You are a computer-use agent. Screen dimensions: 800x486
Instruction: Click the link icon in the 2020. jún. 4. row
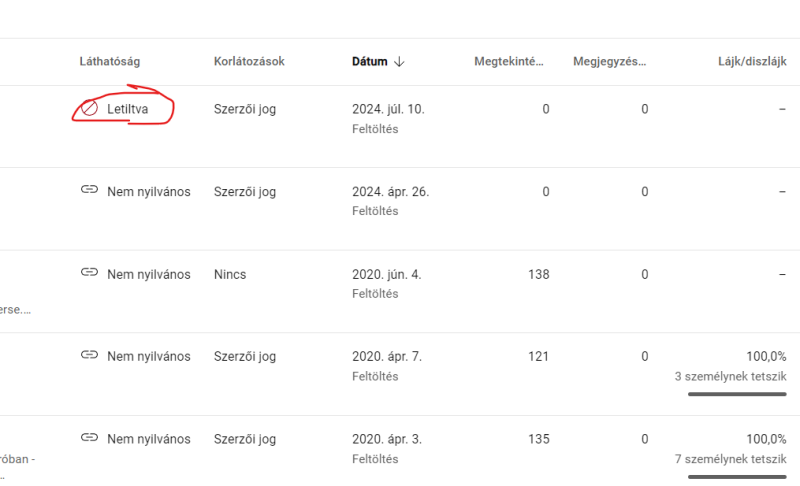pyautogui.click(x=89, y=273)
